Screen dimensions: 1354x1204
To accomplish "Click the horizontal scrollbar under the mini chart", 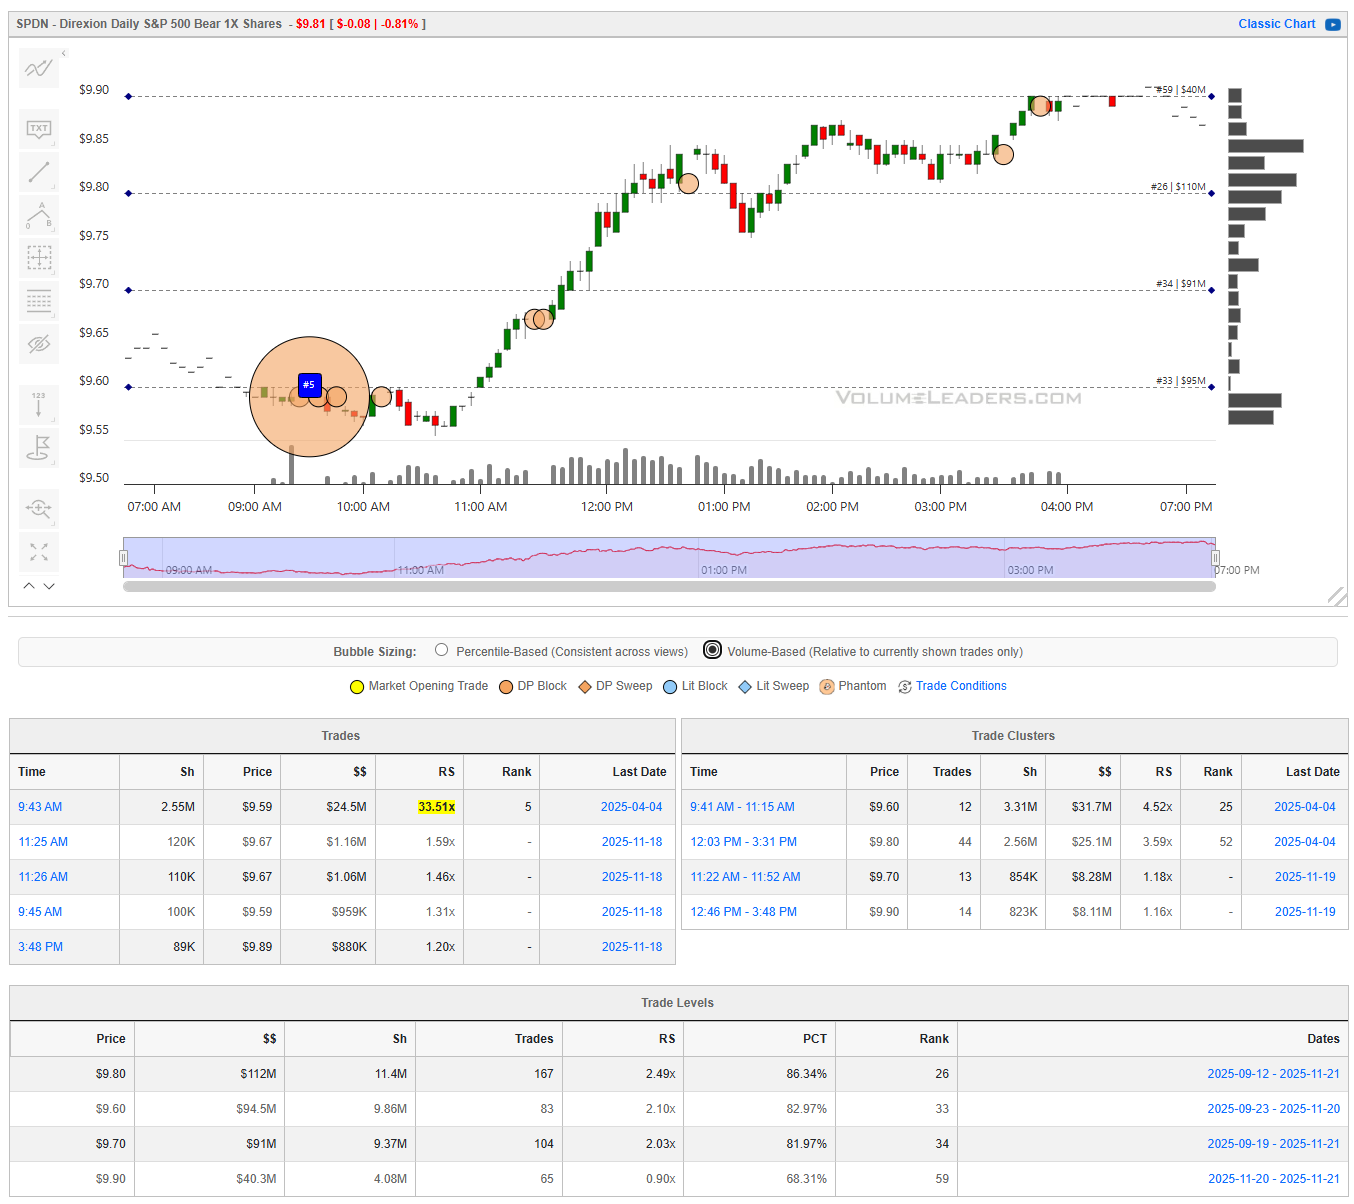I will 669,587.
